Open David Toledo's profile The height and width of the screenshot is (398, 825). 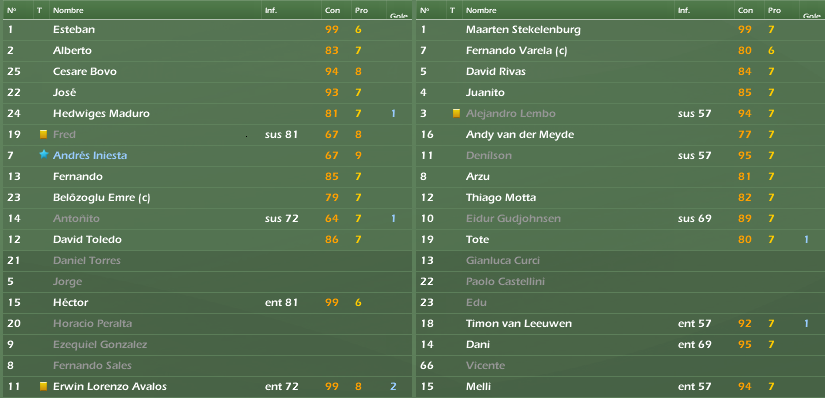click(x=87, y=240)
